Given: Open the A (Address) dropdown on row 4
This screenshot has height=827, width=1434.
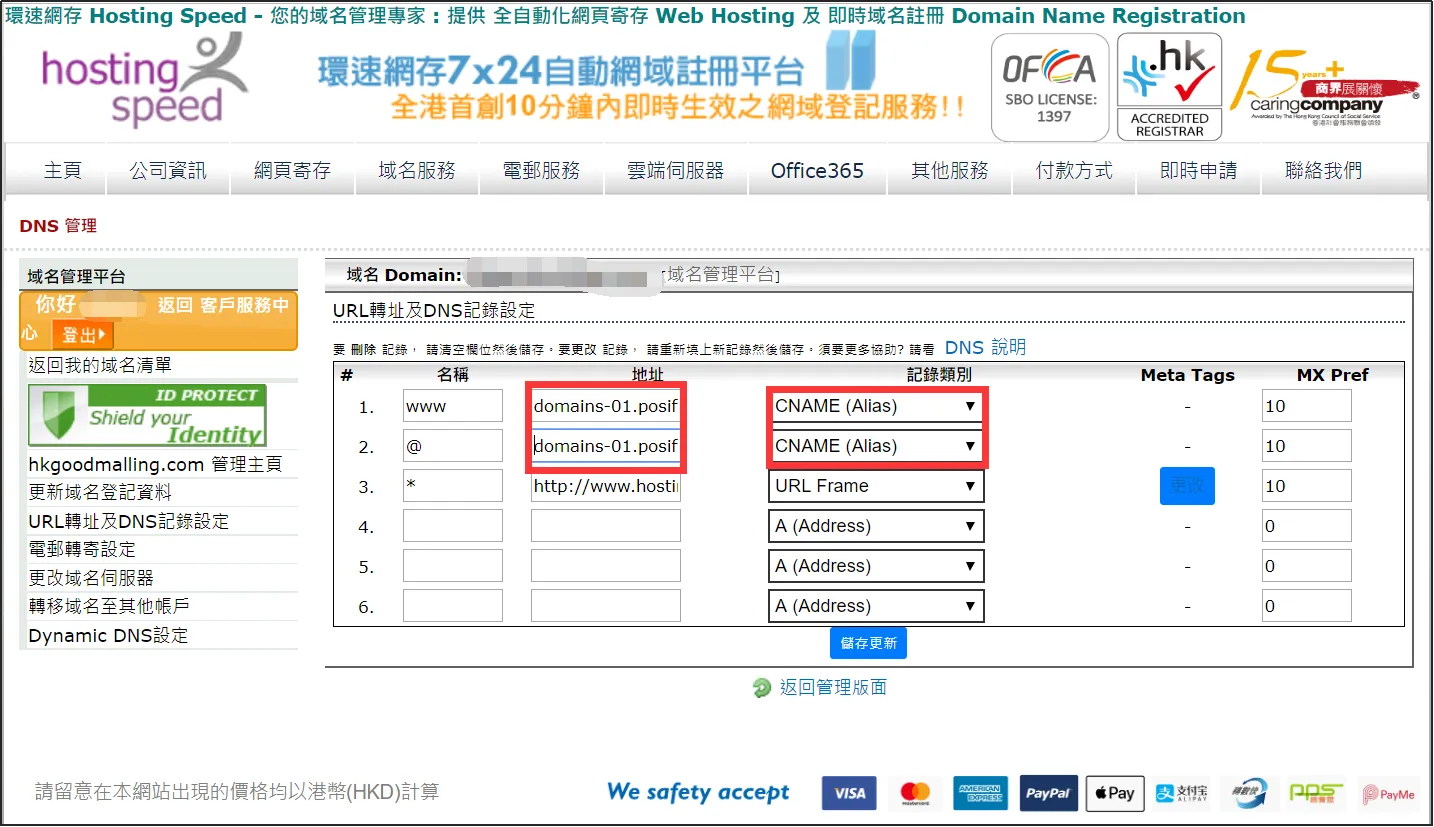Looking at the screenshot, I should point(875,525).
